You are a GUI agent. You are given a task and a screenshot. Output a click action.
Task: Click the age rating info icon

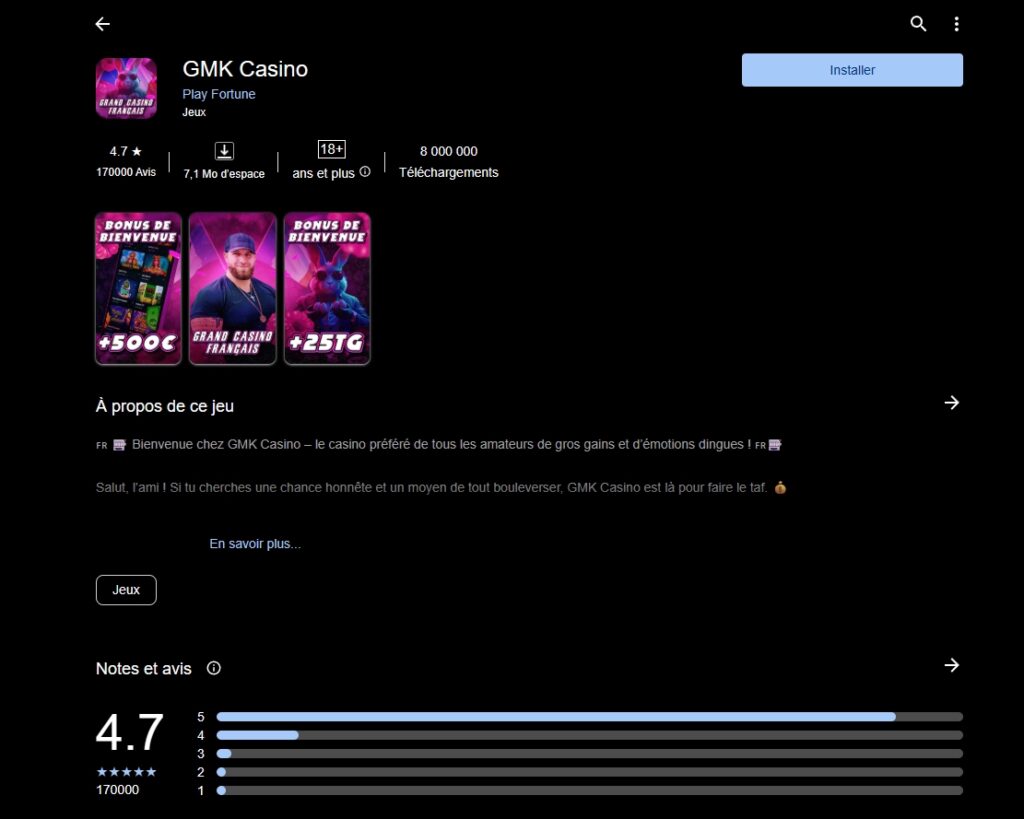coord(365,172)
